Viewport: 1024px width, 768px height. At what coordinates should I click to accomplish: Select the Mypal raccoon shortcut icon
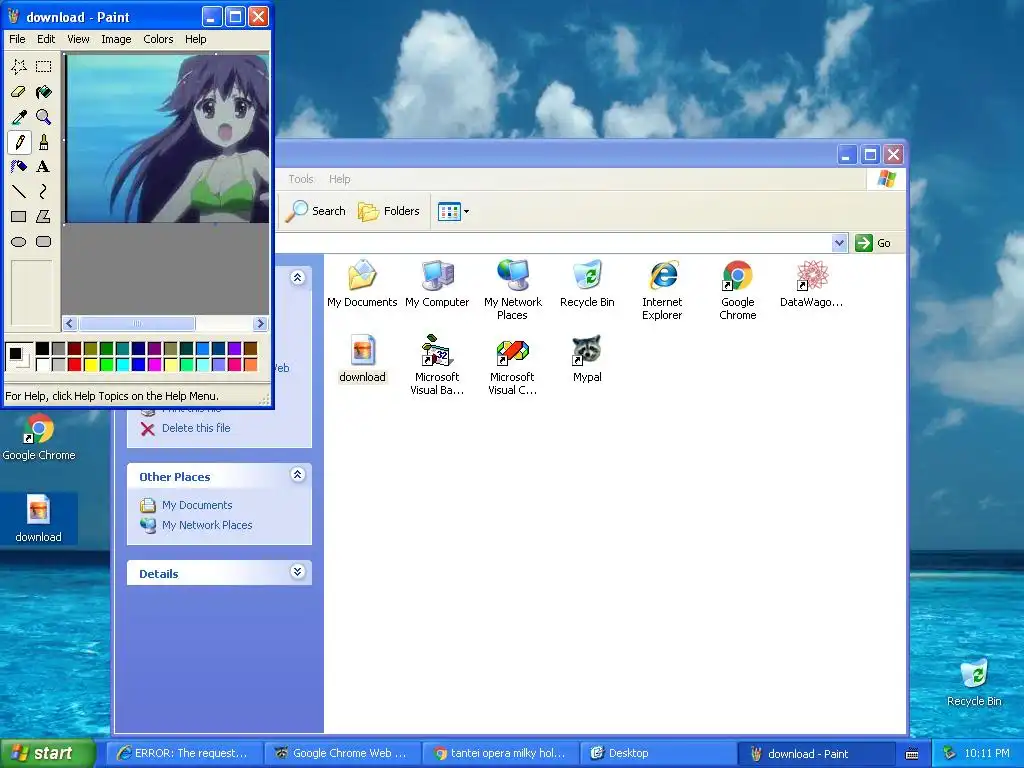click(587, 359)
